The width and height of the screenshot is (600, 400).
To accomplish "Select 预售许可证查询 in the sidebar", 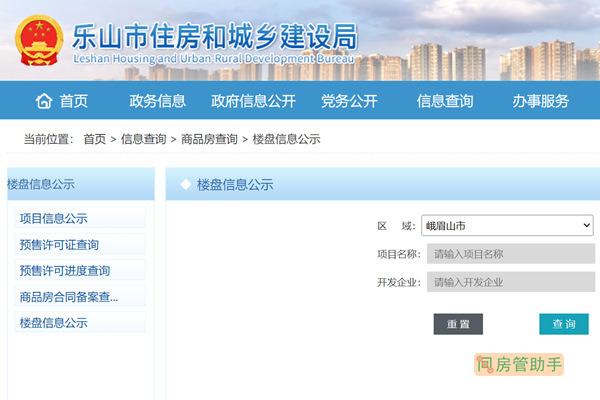I will click(80, 244).
